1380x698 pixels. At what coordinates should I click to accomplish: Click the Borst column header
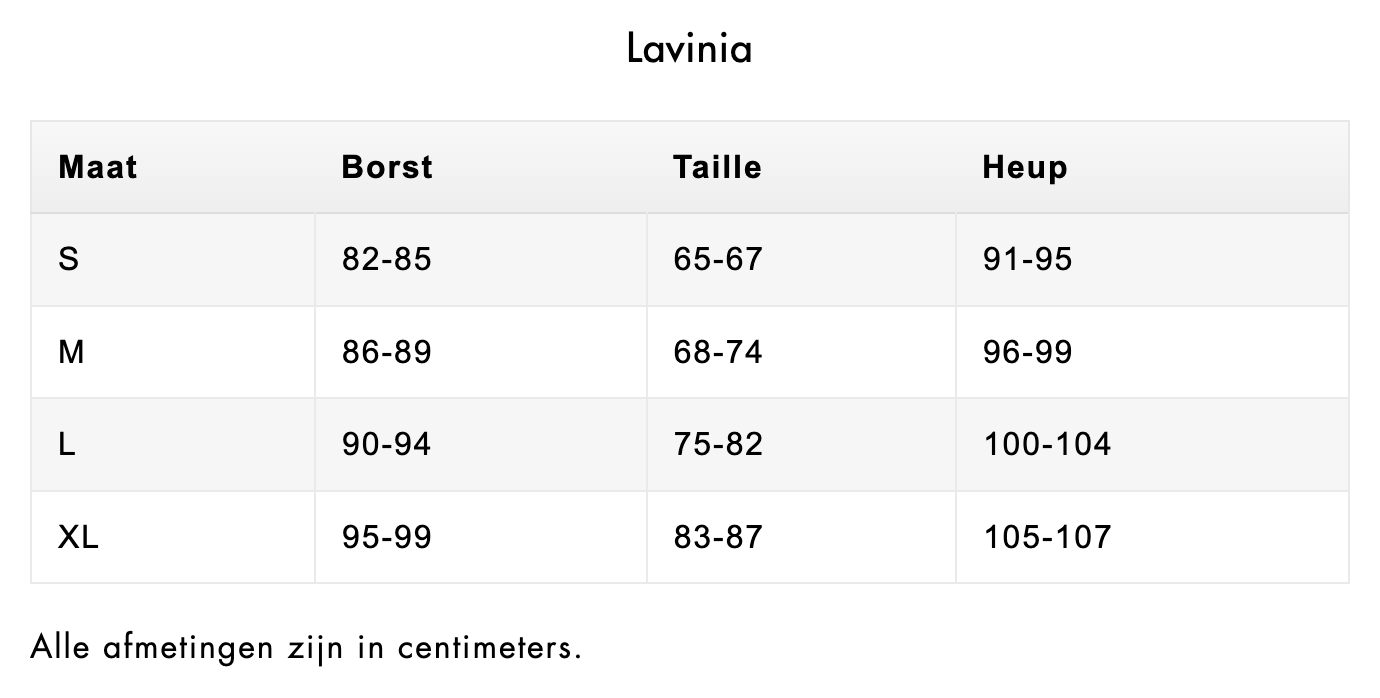(x=387, y=167)
